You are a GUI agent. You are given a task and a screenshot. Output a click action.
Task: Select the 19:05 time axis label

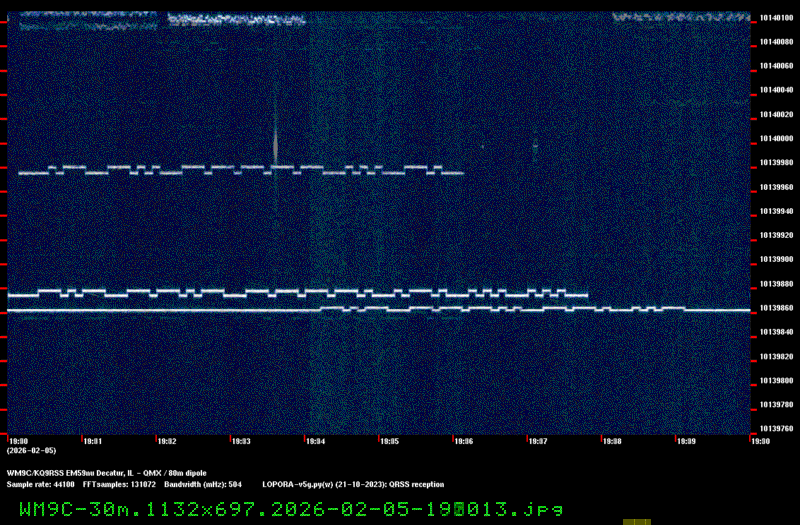pyautogui.click(x=390, y=441)
